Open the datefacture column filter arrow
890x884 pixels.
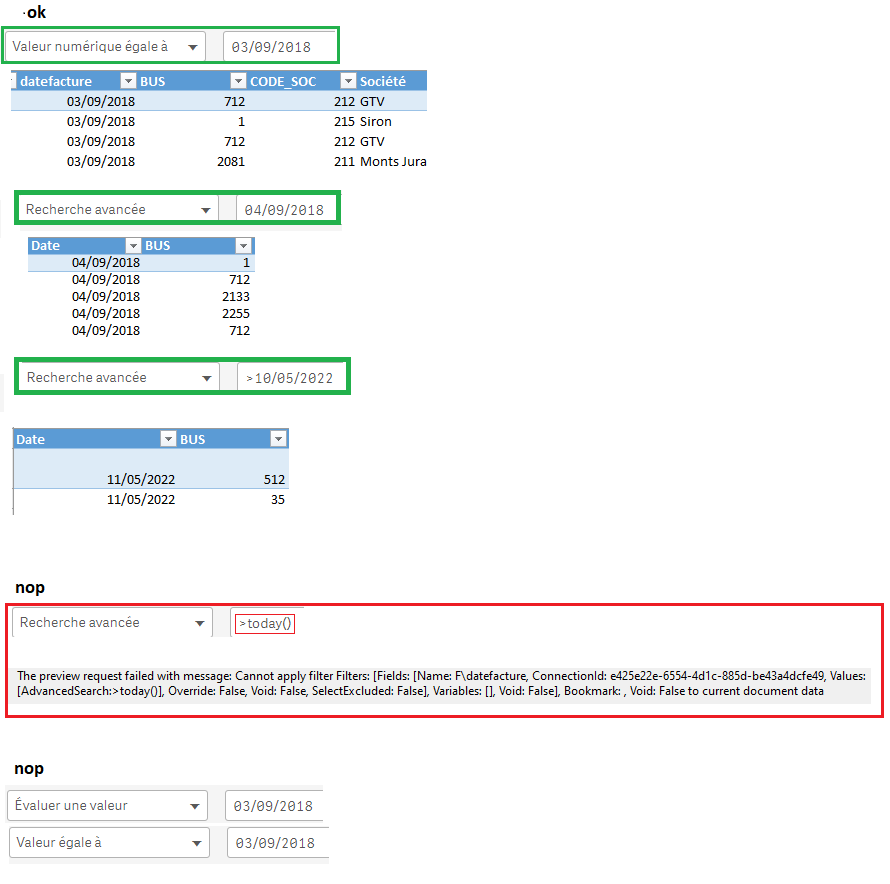(128, 81)
